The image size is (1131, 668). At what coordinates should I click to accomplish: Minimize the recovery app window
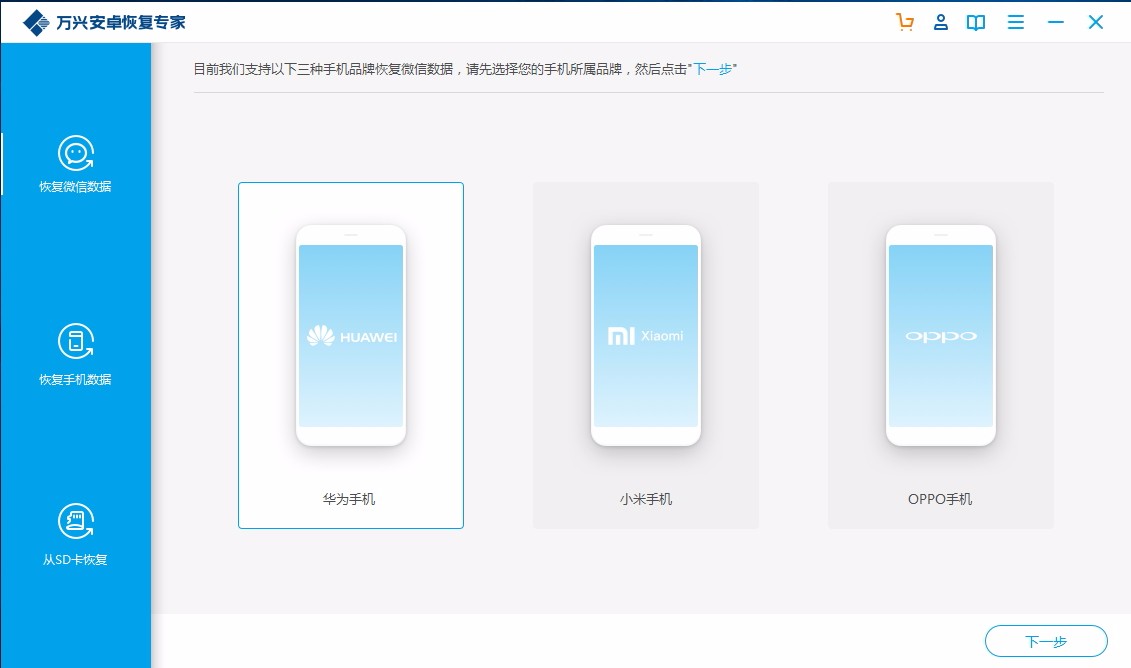point(1056,22)
